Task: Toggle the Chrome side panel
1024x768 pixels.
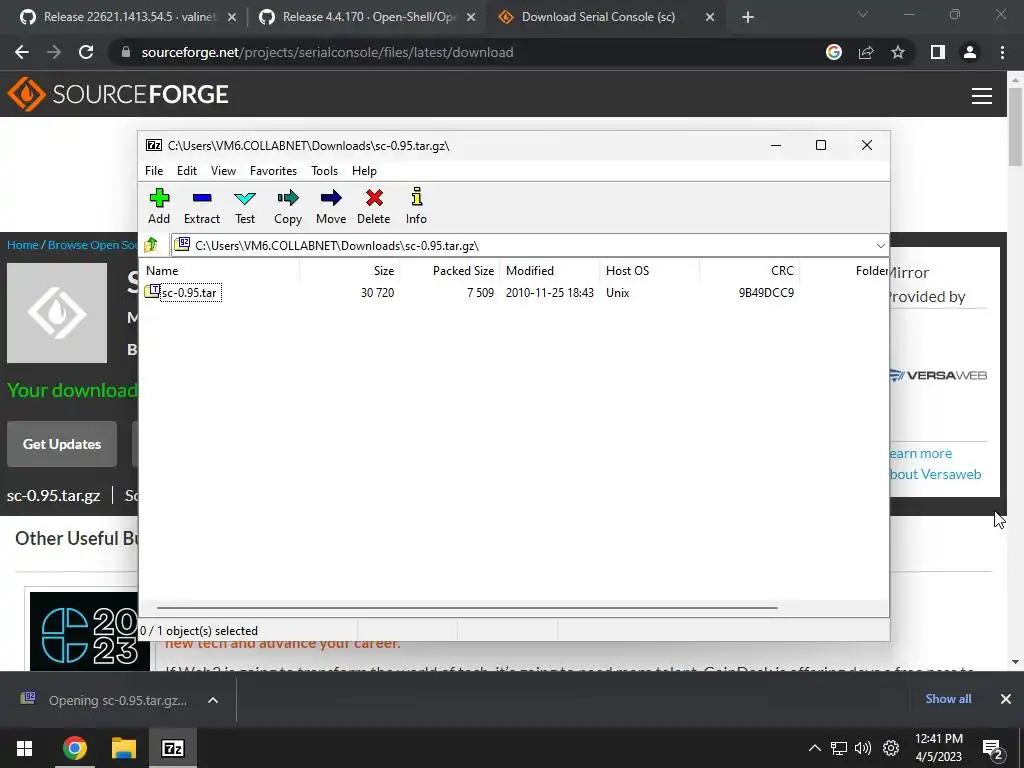Action: click(938, 52)
